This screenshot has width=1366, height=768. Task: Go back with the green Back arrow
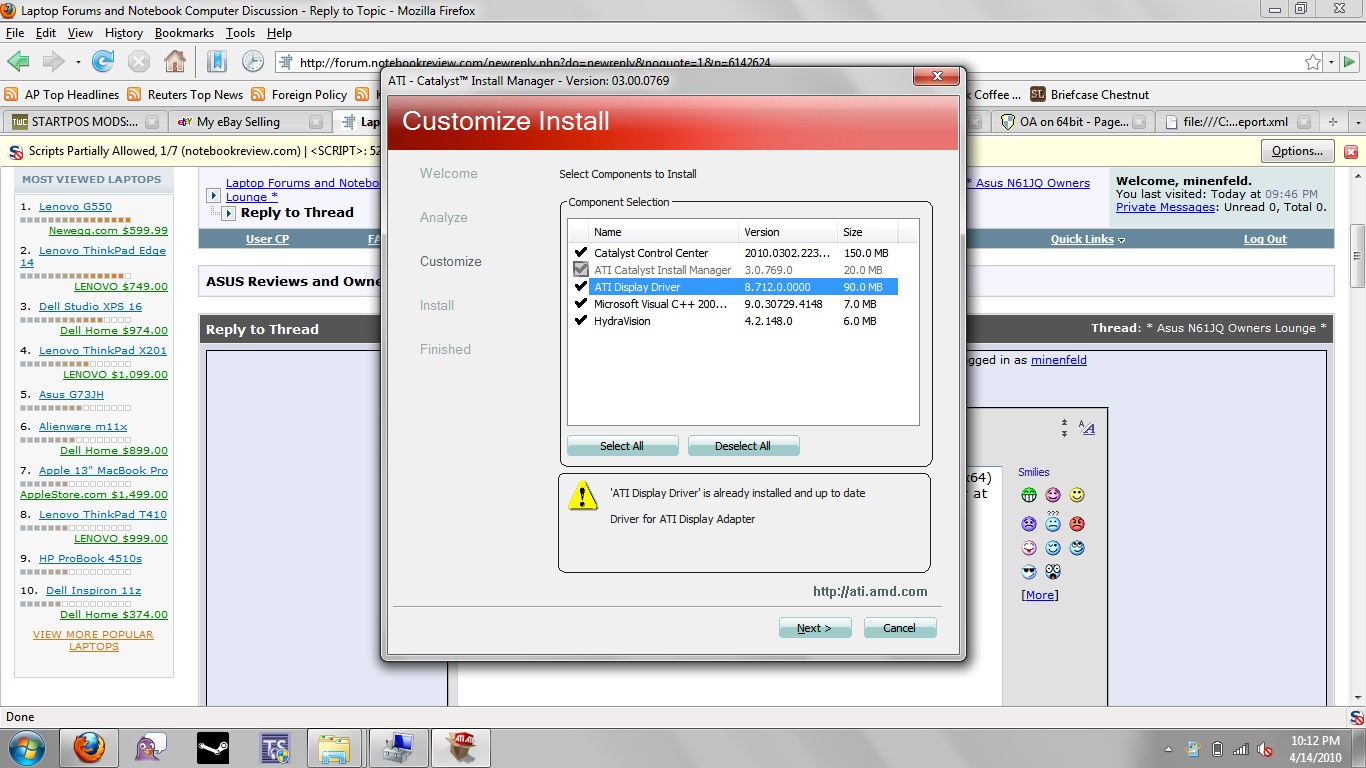18,61
